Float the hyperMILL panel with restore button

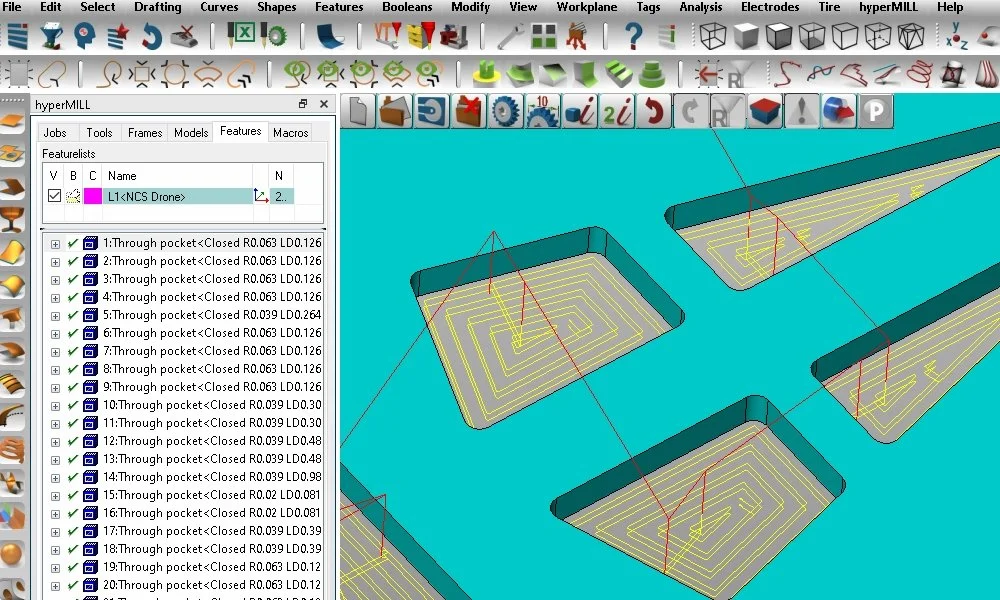pos(303,104)
